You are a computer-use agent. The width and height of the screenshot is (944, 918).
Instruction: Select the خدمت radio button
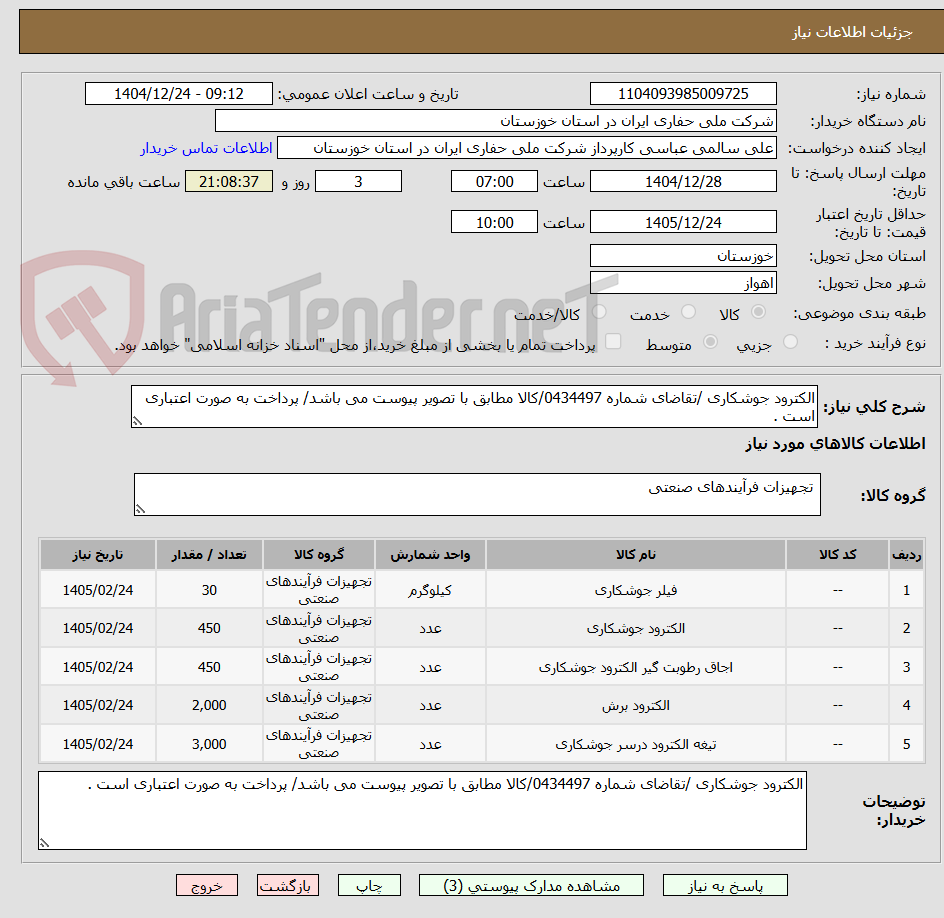coord(688,312)
